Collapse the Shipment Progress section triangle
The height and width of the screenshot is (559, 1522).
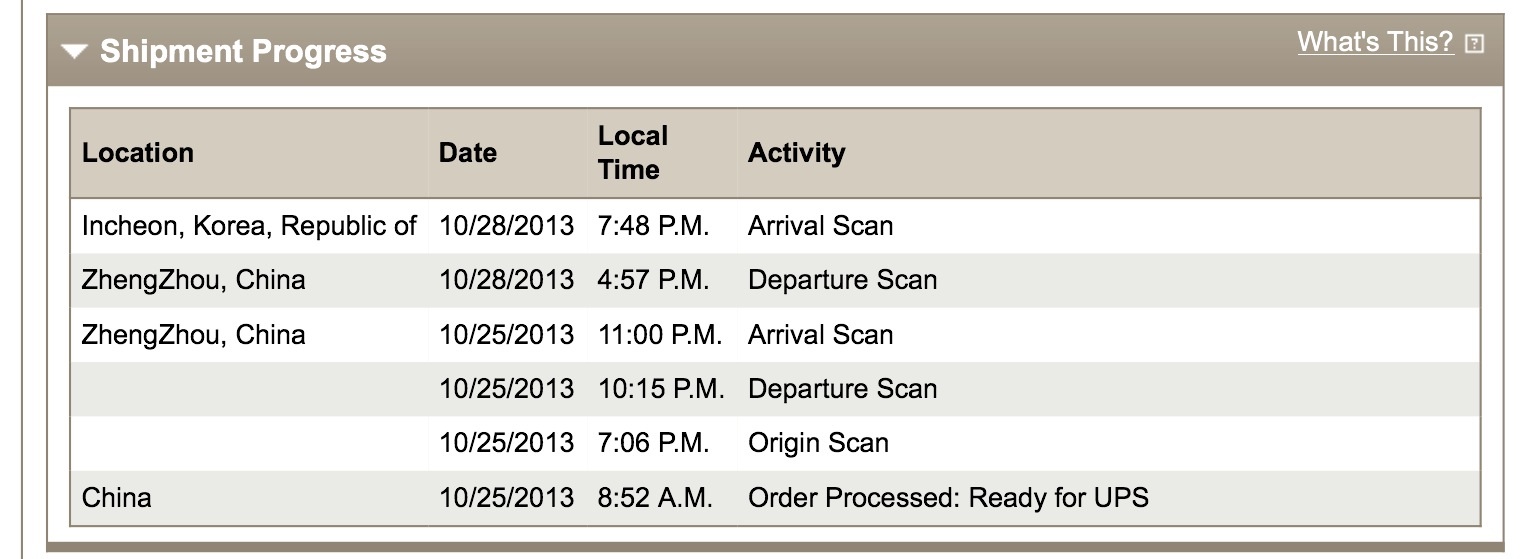click(x=75, y=52)
